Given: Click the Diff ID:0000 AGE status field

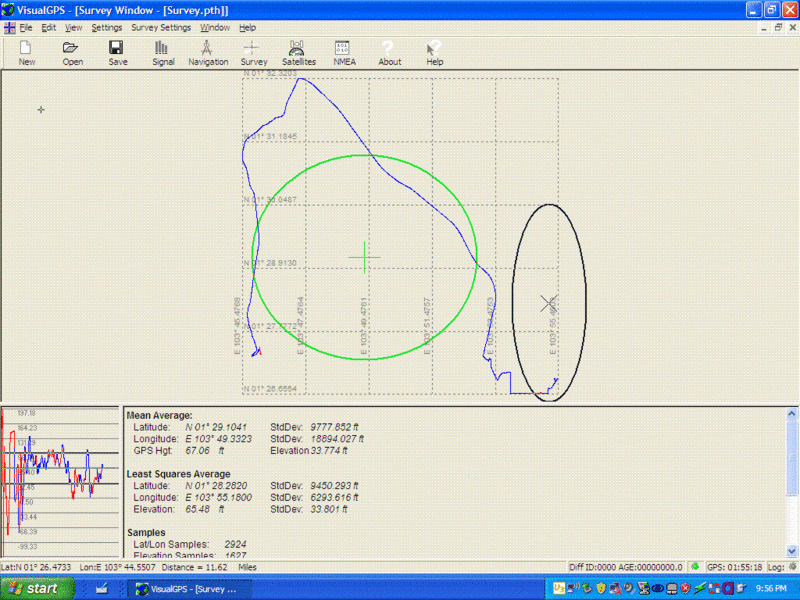Looking at the screenshot, I should (x=626, y=567).
